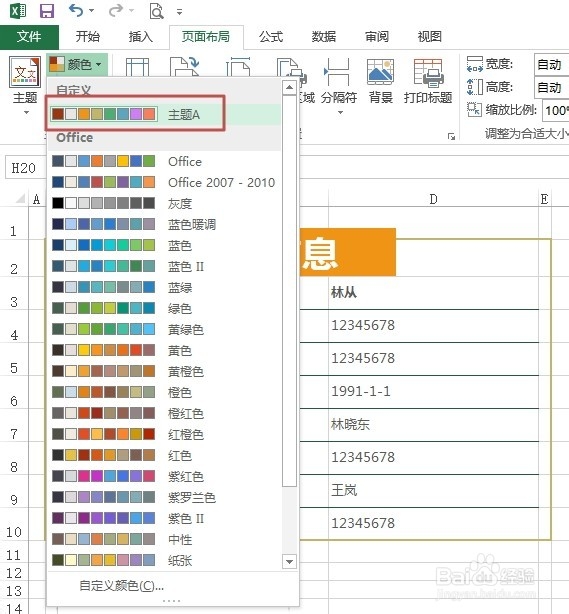Toggle the 颜色 theme colors dropdown
569x614 pixels.
coord(77,64)
